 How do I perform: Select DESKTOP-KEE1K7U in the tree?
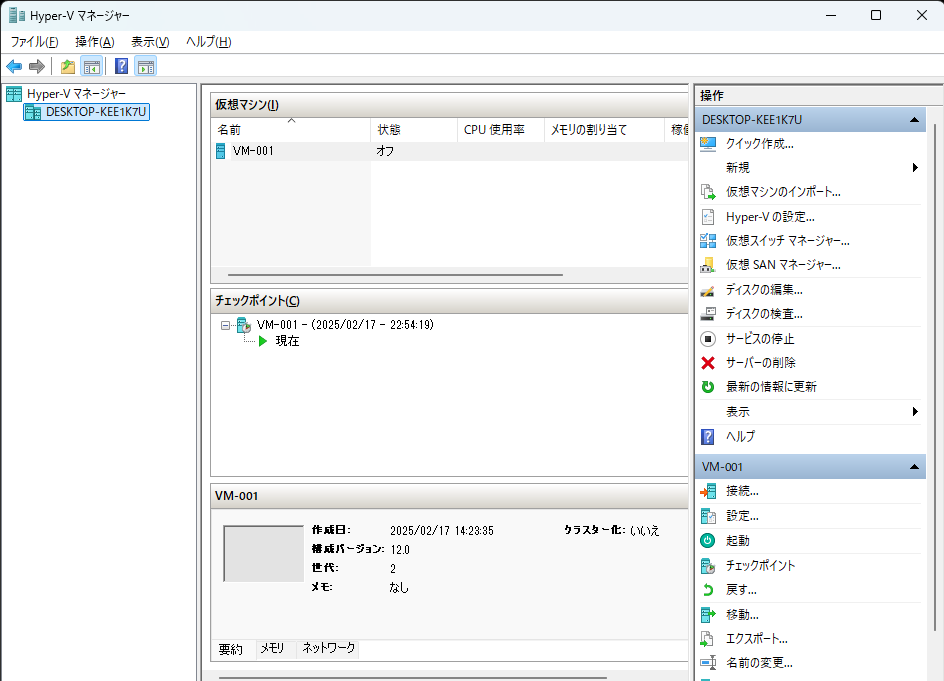tap(87, 112)
